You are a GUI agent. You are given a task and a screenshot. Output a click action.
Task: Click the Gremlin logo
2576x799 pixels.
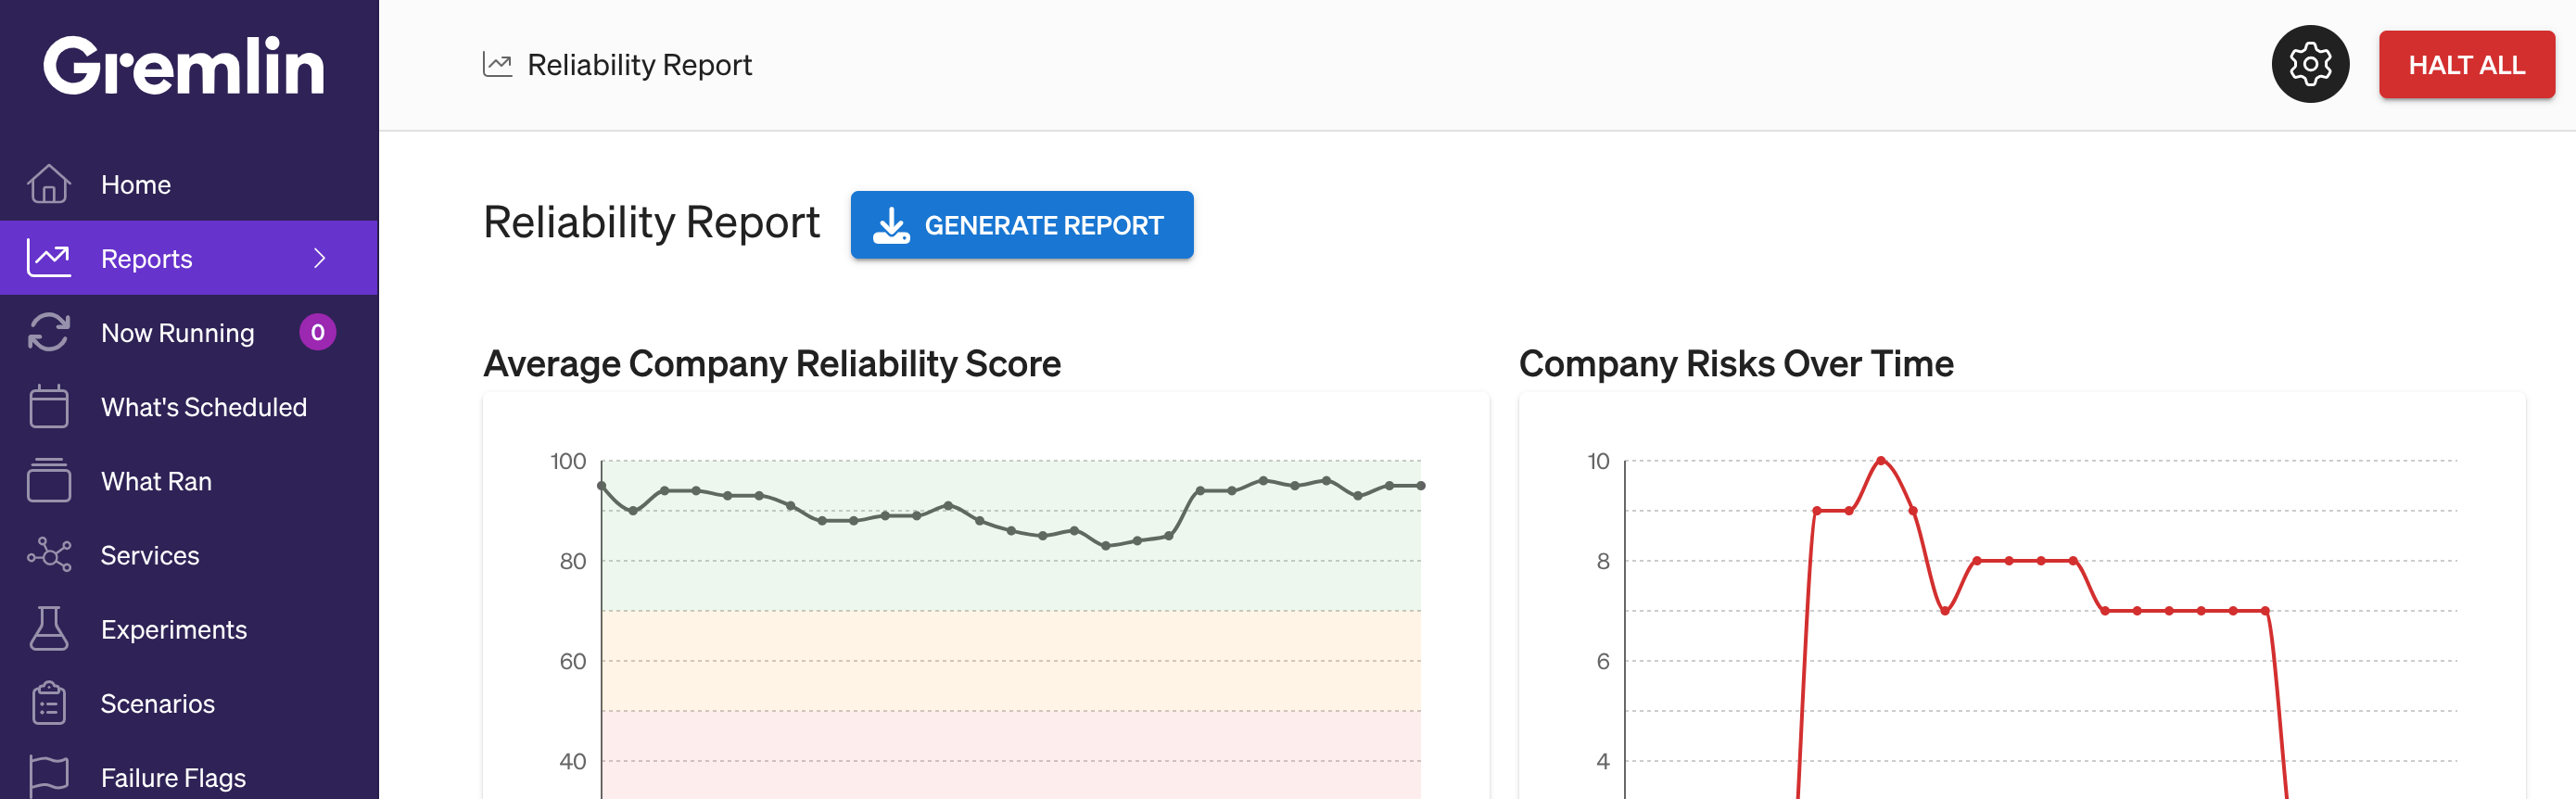(184, 66)
